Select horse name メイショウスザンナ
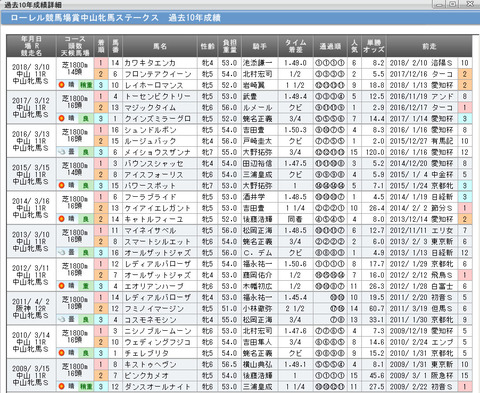Viewport: 480px width, 393px height. (x=157, y=152)
